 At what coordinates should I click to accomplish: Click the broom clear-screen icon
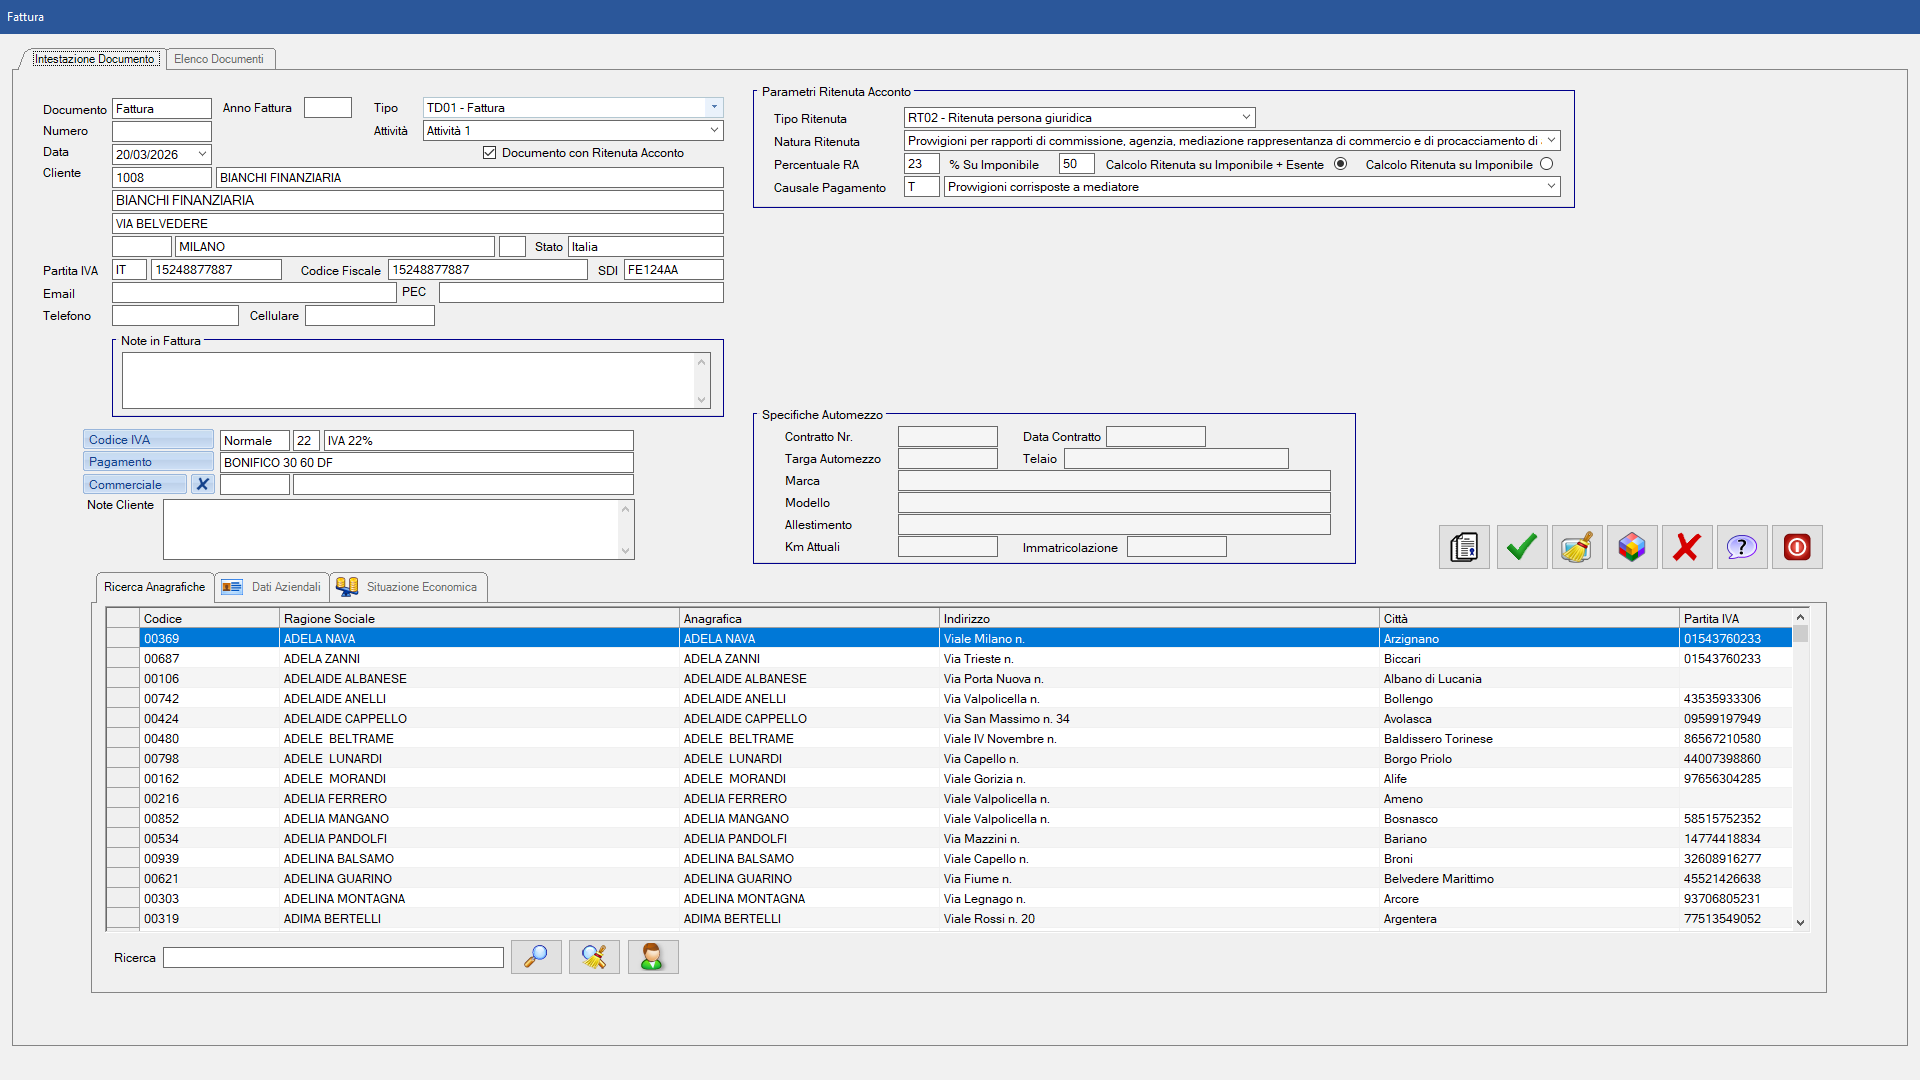click(x=1577, y=547)
